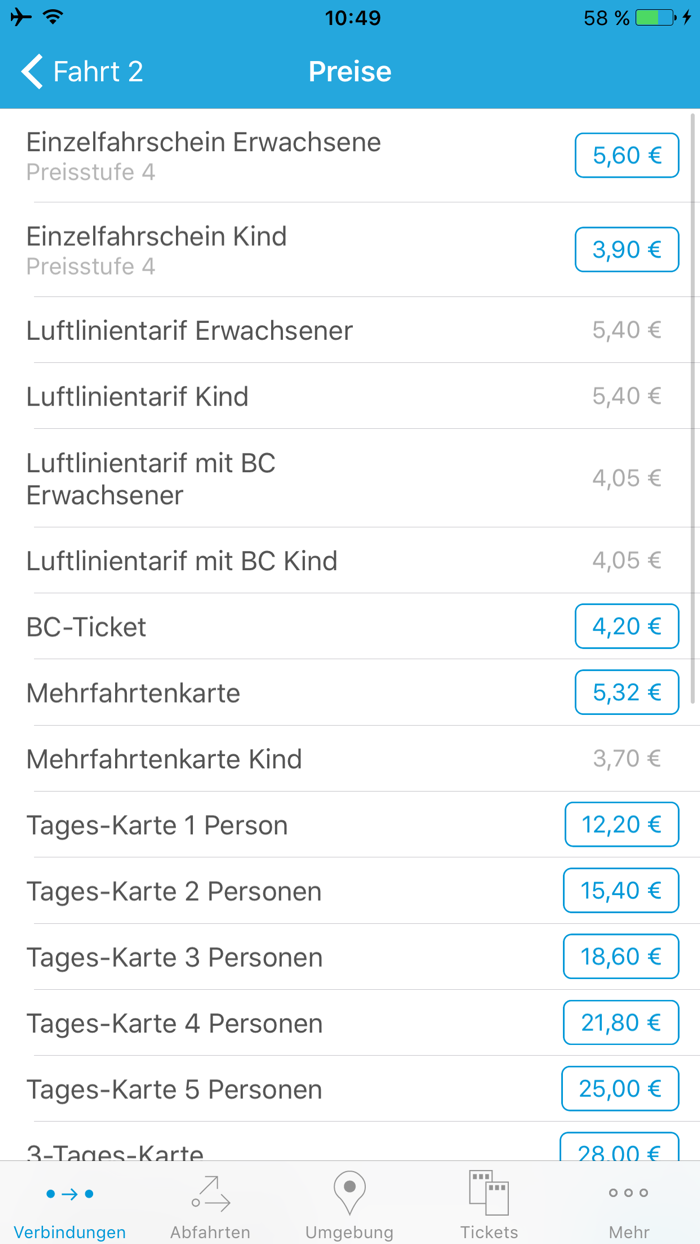Choose the Mehrfahrtenkarte for 5,32 €

click(627, 692)
